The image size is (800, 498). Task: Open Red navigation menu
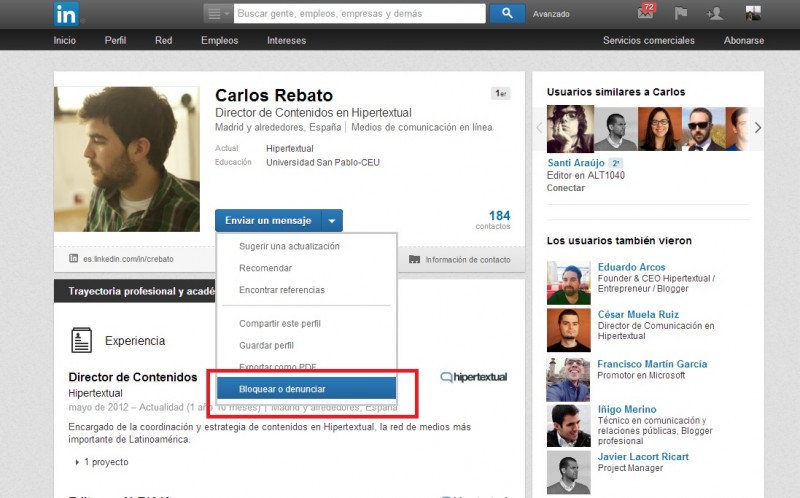click(x=163, y=40)
